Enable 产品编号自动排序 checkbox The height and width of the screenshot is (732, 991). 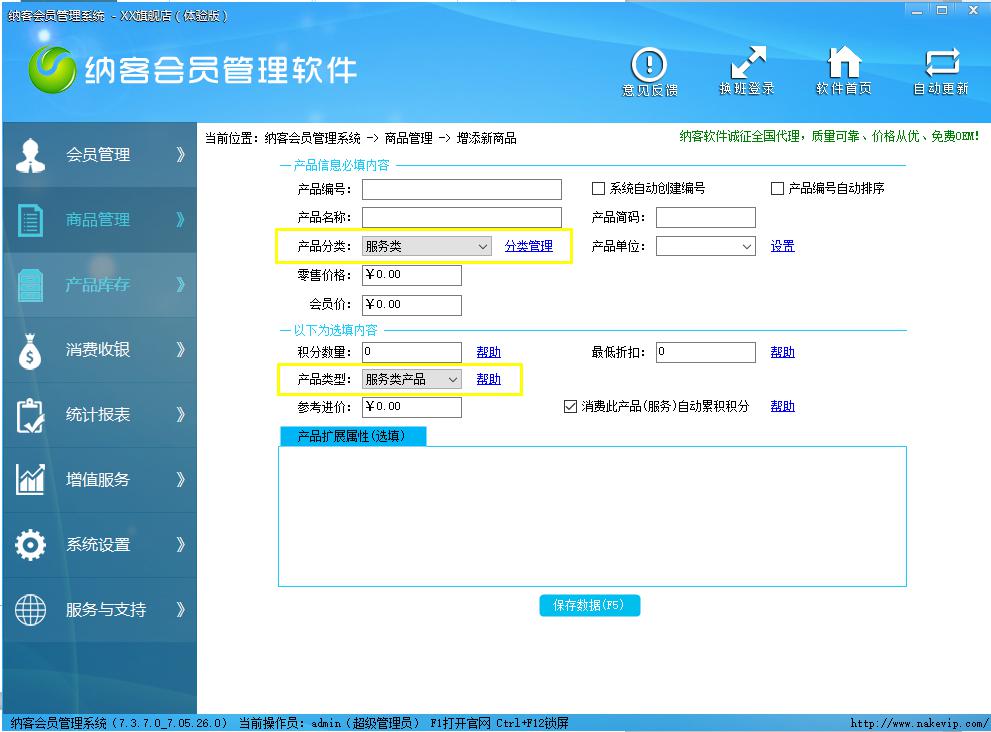tap(777, 189)
